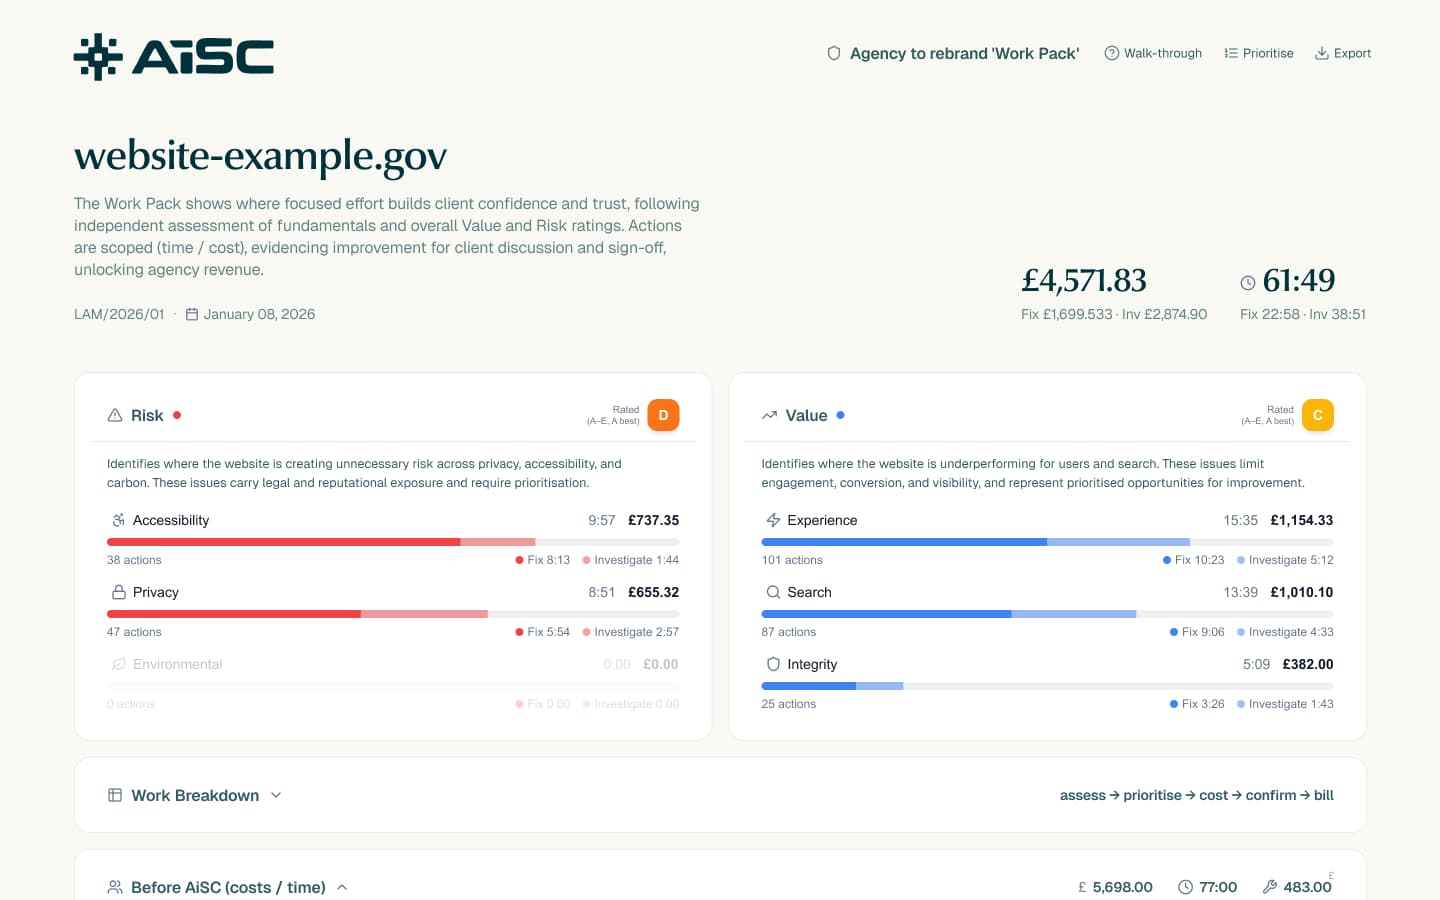Screen dimensions: 1440x900
Task: Collapse the Before AiSC section
Action: pyautogui.click(x=342, y=887)
